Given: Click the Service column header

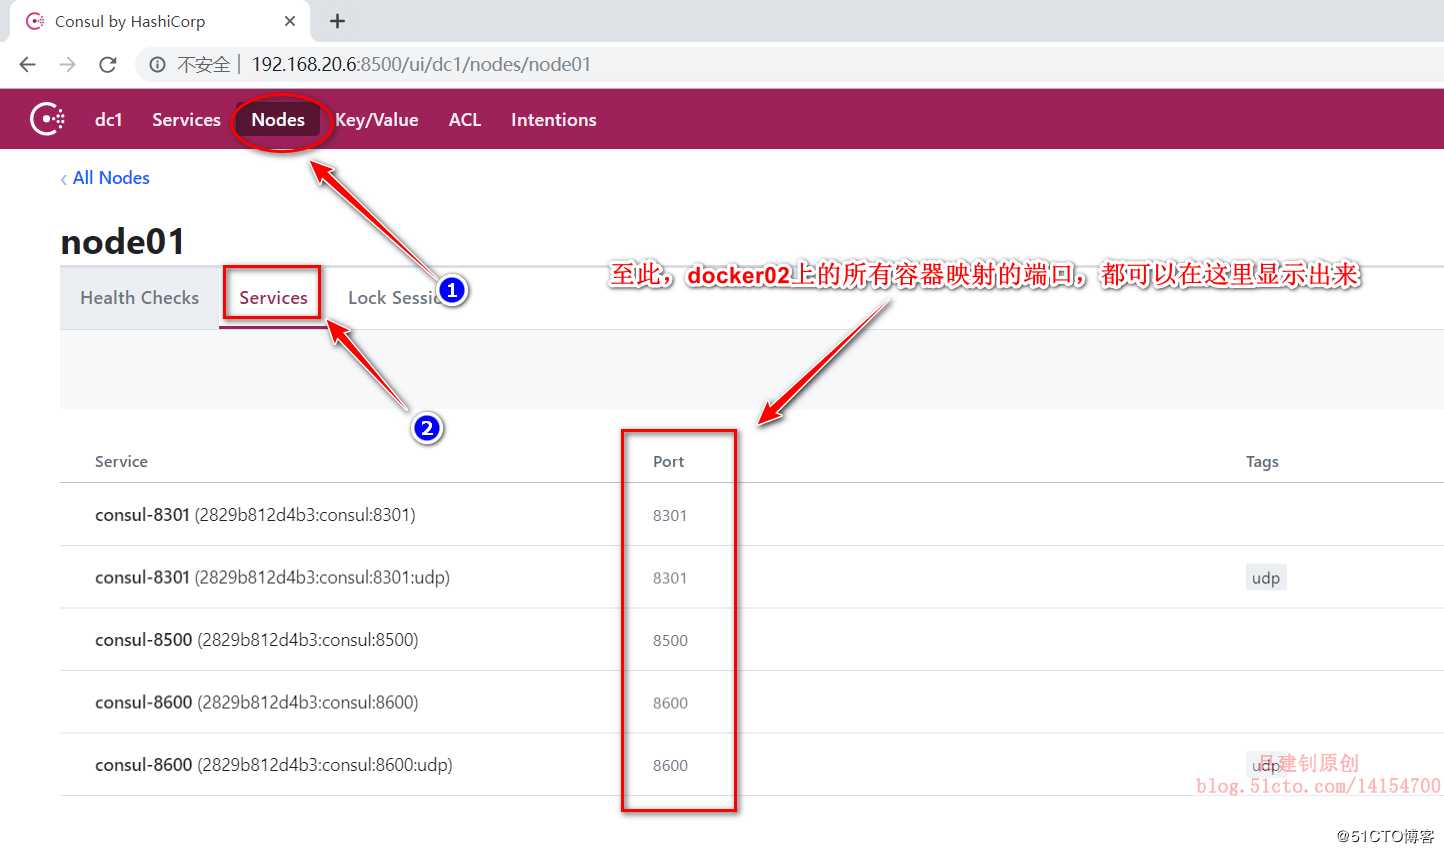Looking at the screenshot, I should pyautogui.click(x=121, y=462).
